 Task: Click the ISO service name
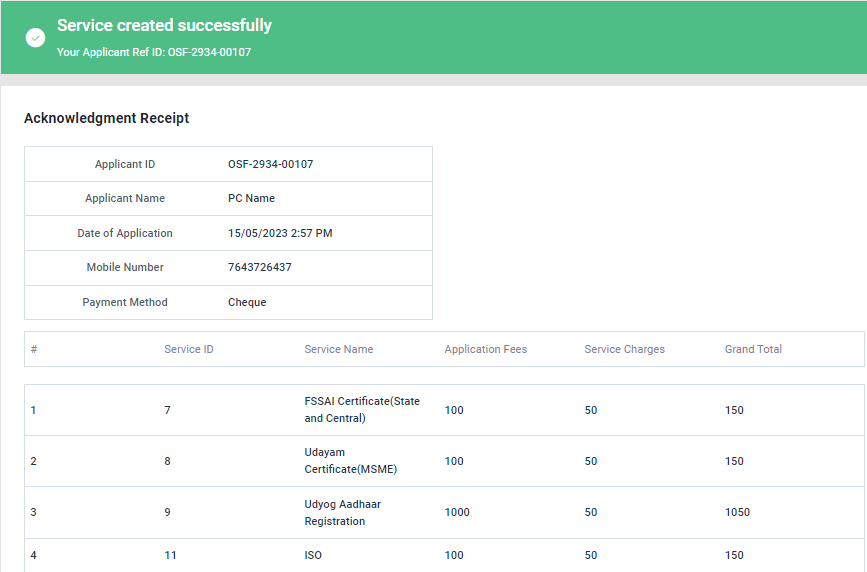(313, 555)
